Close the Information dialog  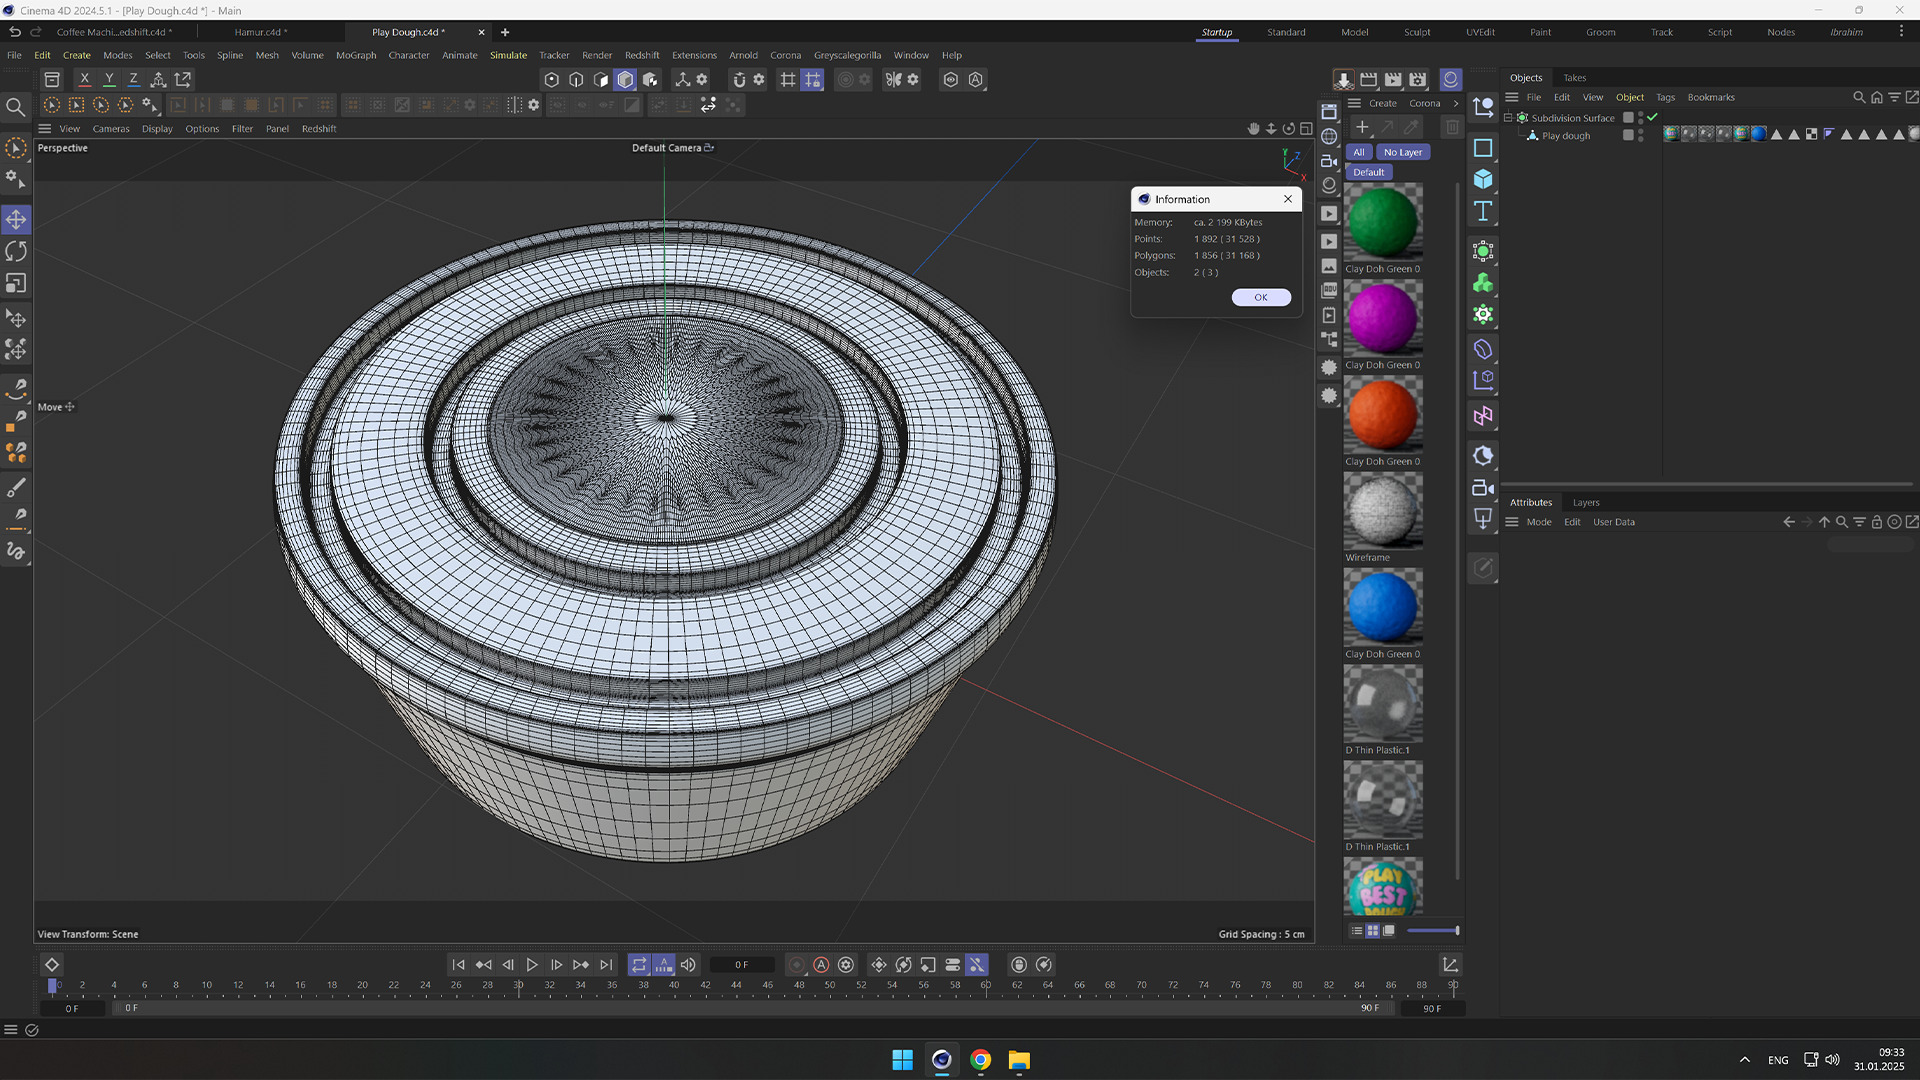pyautogui.click(x=1288, y=199)
